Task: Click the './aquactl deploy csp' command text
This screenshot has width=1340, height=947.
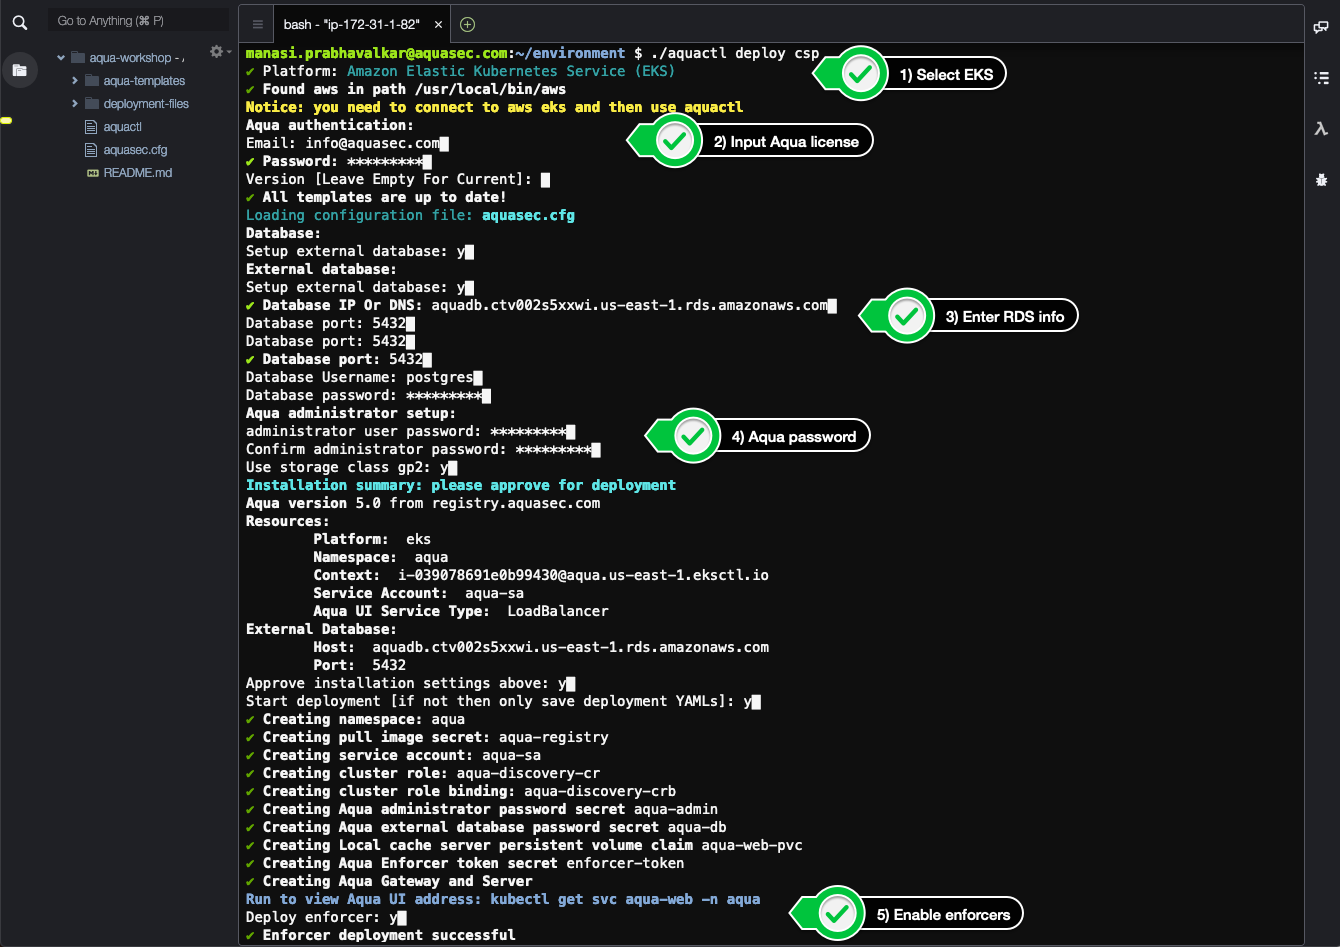Action: click(x=737, y=53)
